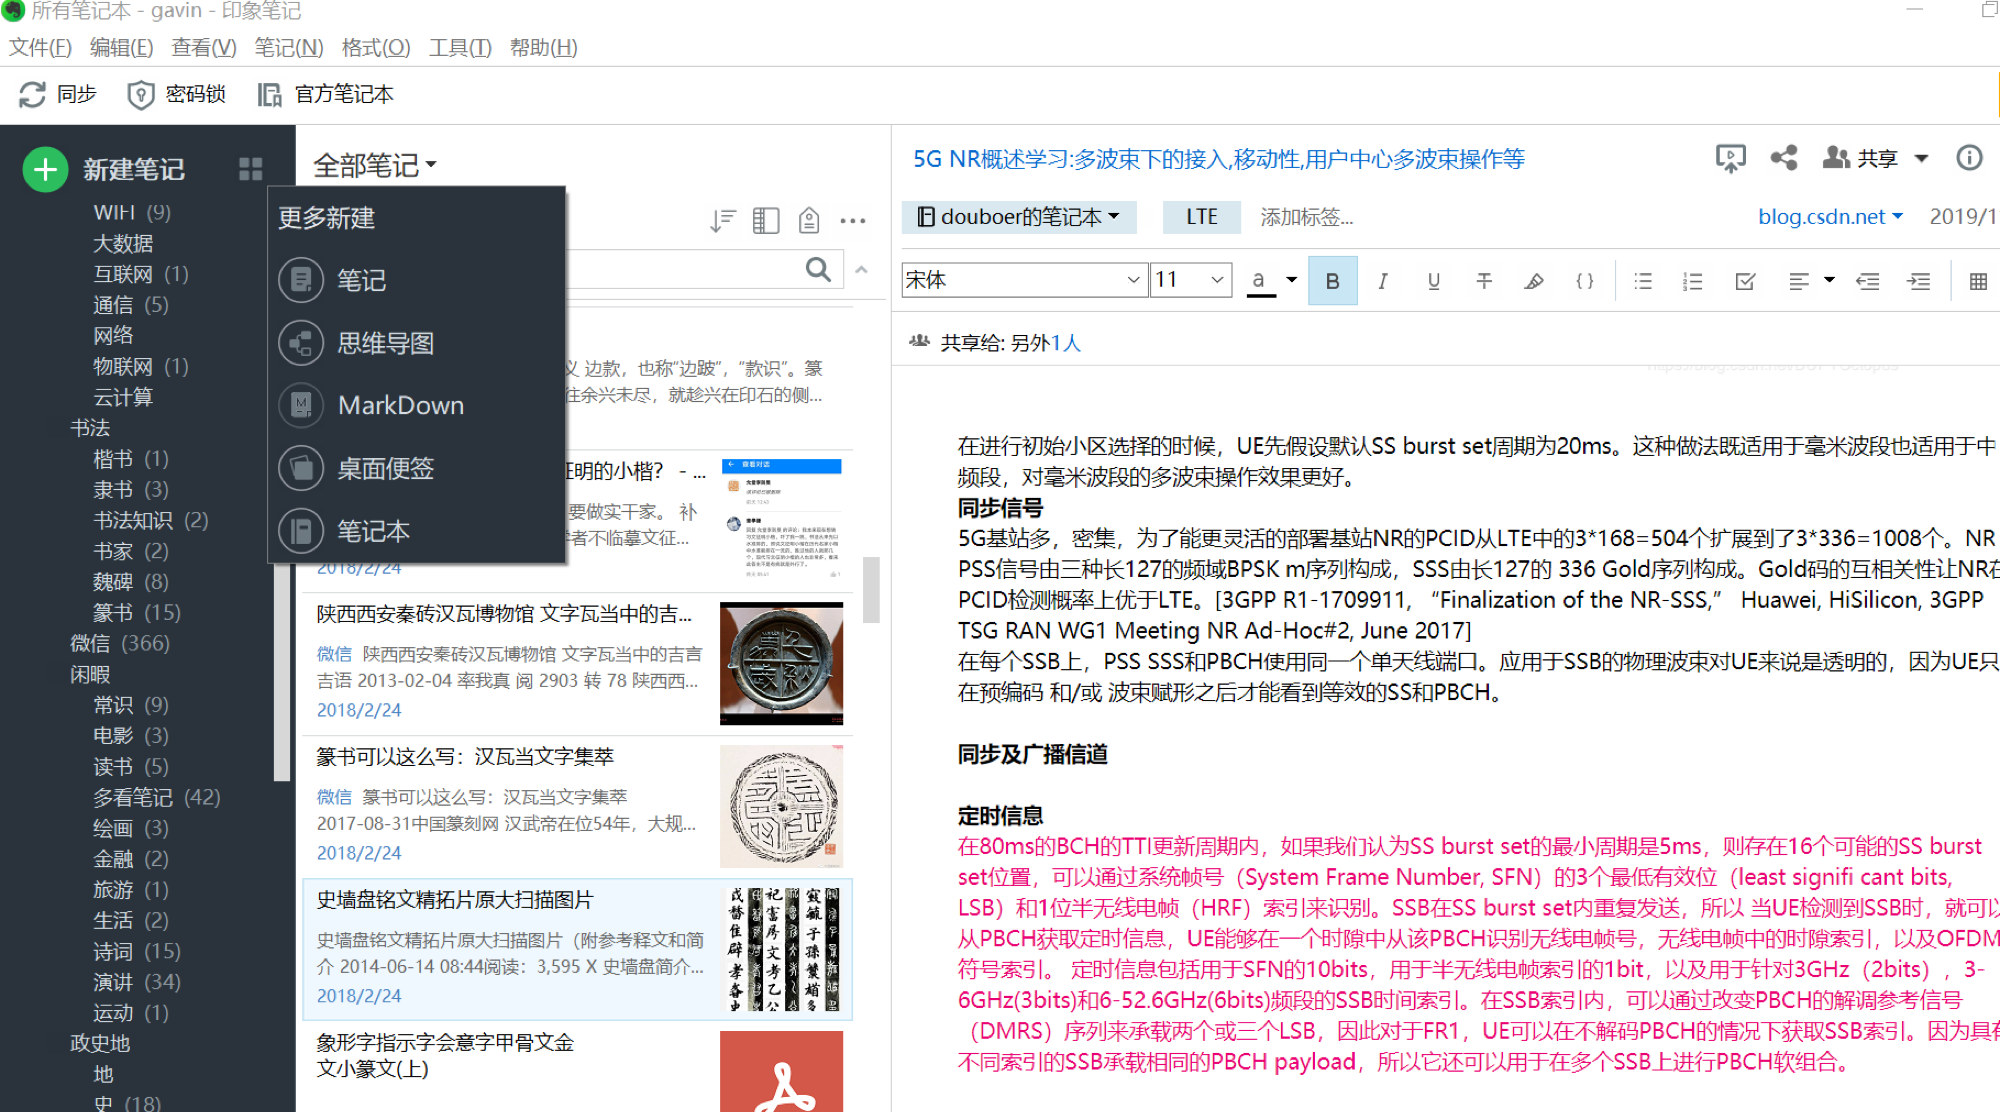Viewport: 2000px width, 1112px height.
Task: Expand the 全部笔记 dropdown
Action: coord(376,165)
